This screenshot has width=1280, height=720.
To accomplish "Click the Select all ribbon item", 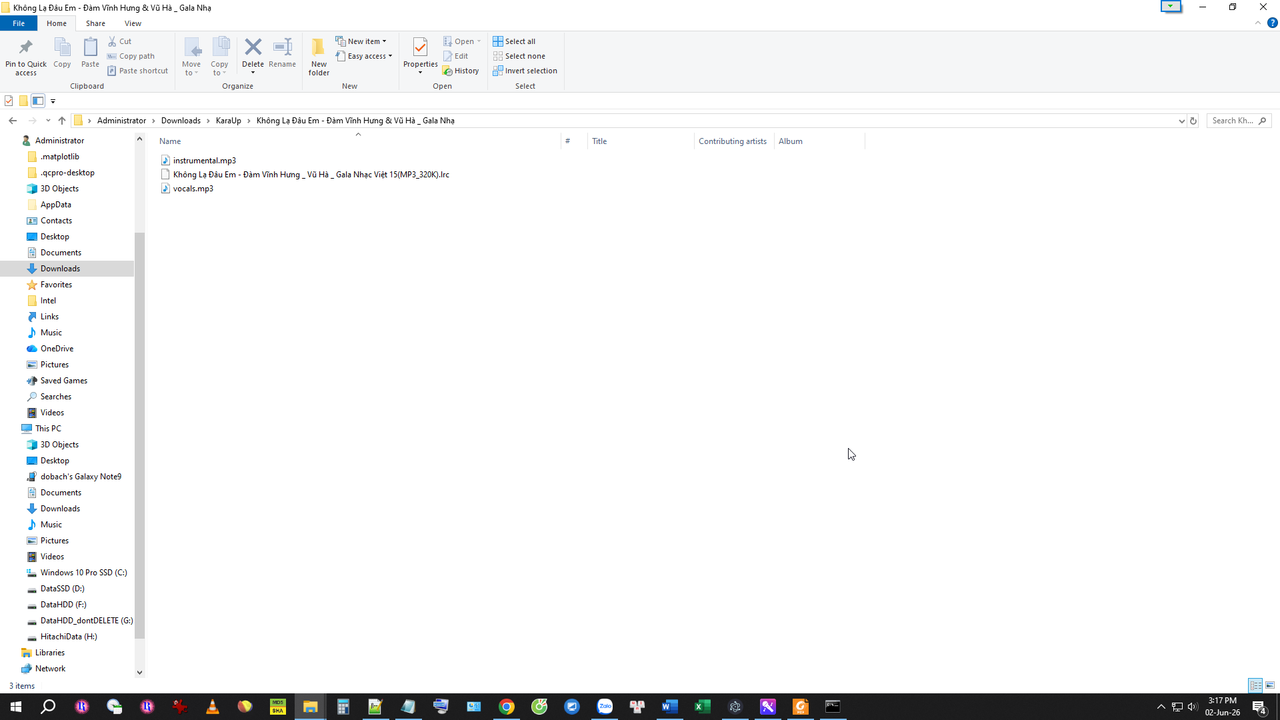I will (x=514, y=41).
